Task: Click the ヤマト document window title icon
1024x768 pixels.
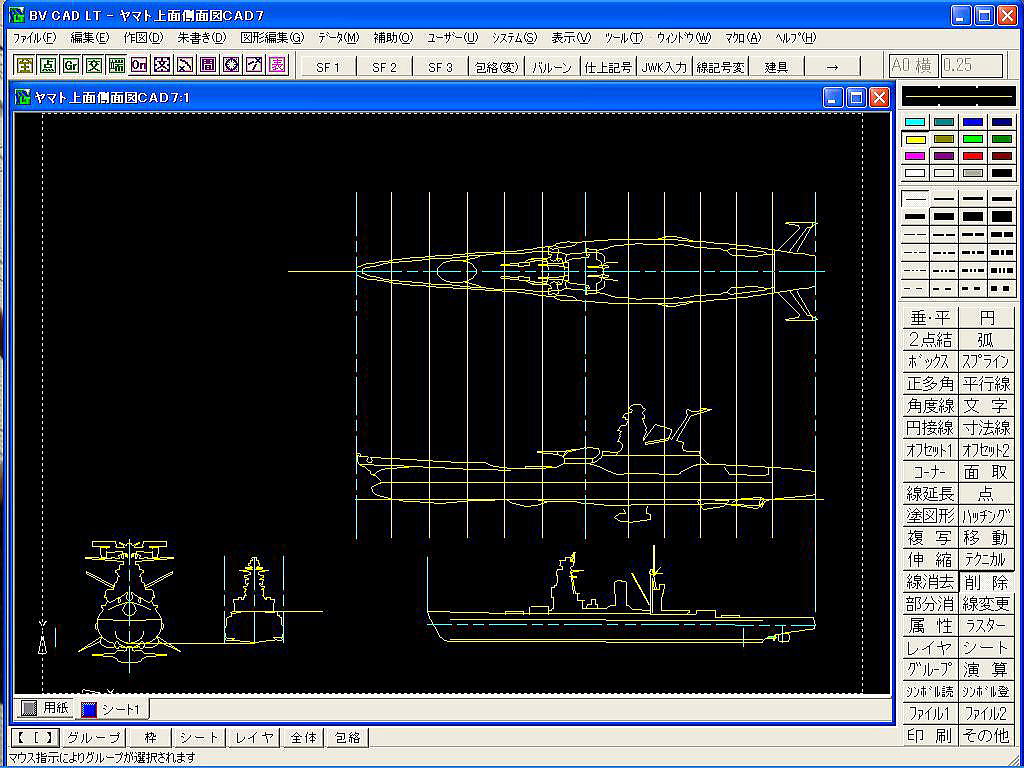Action: (x=23, y=97)
